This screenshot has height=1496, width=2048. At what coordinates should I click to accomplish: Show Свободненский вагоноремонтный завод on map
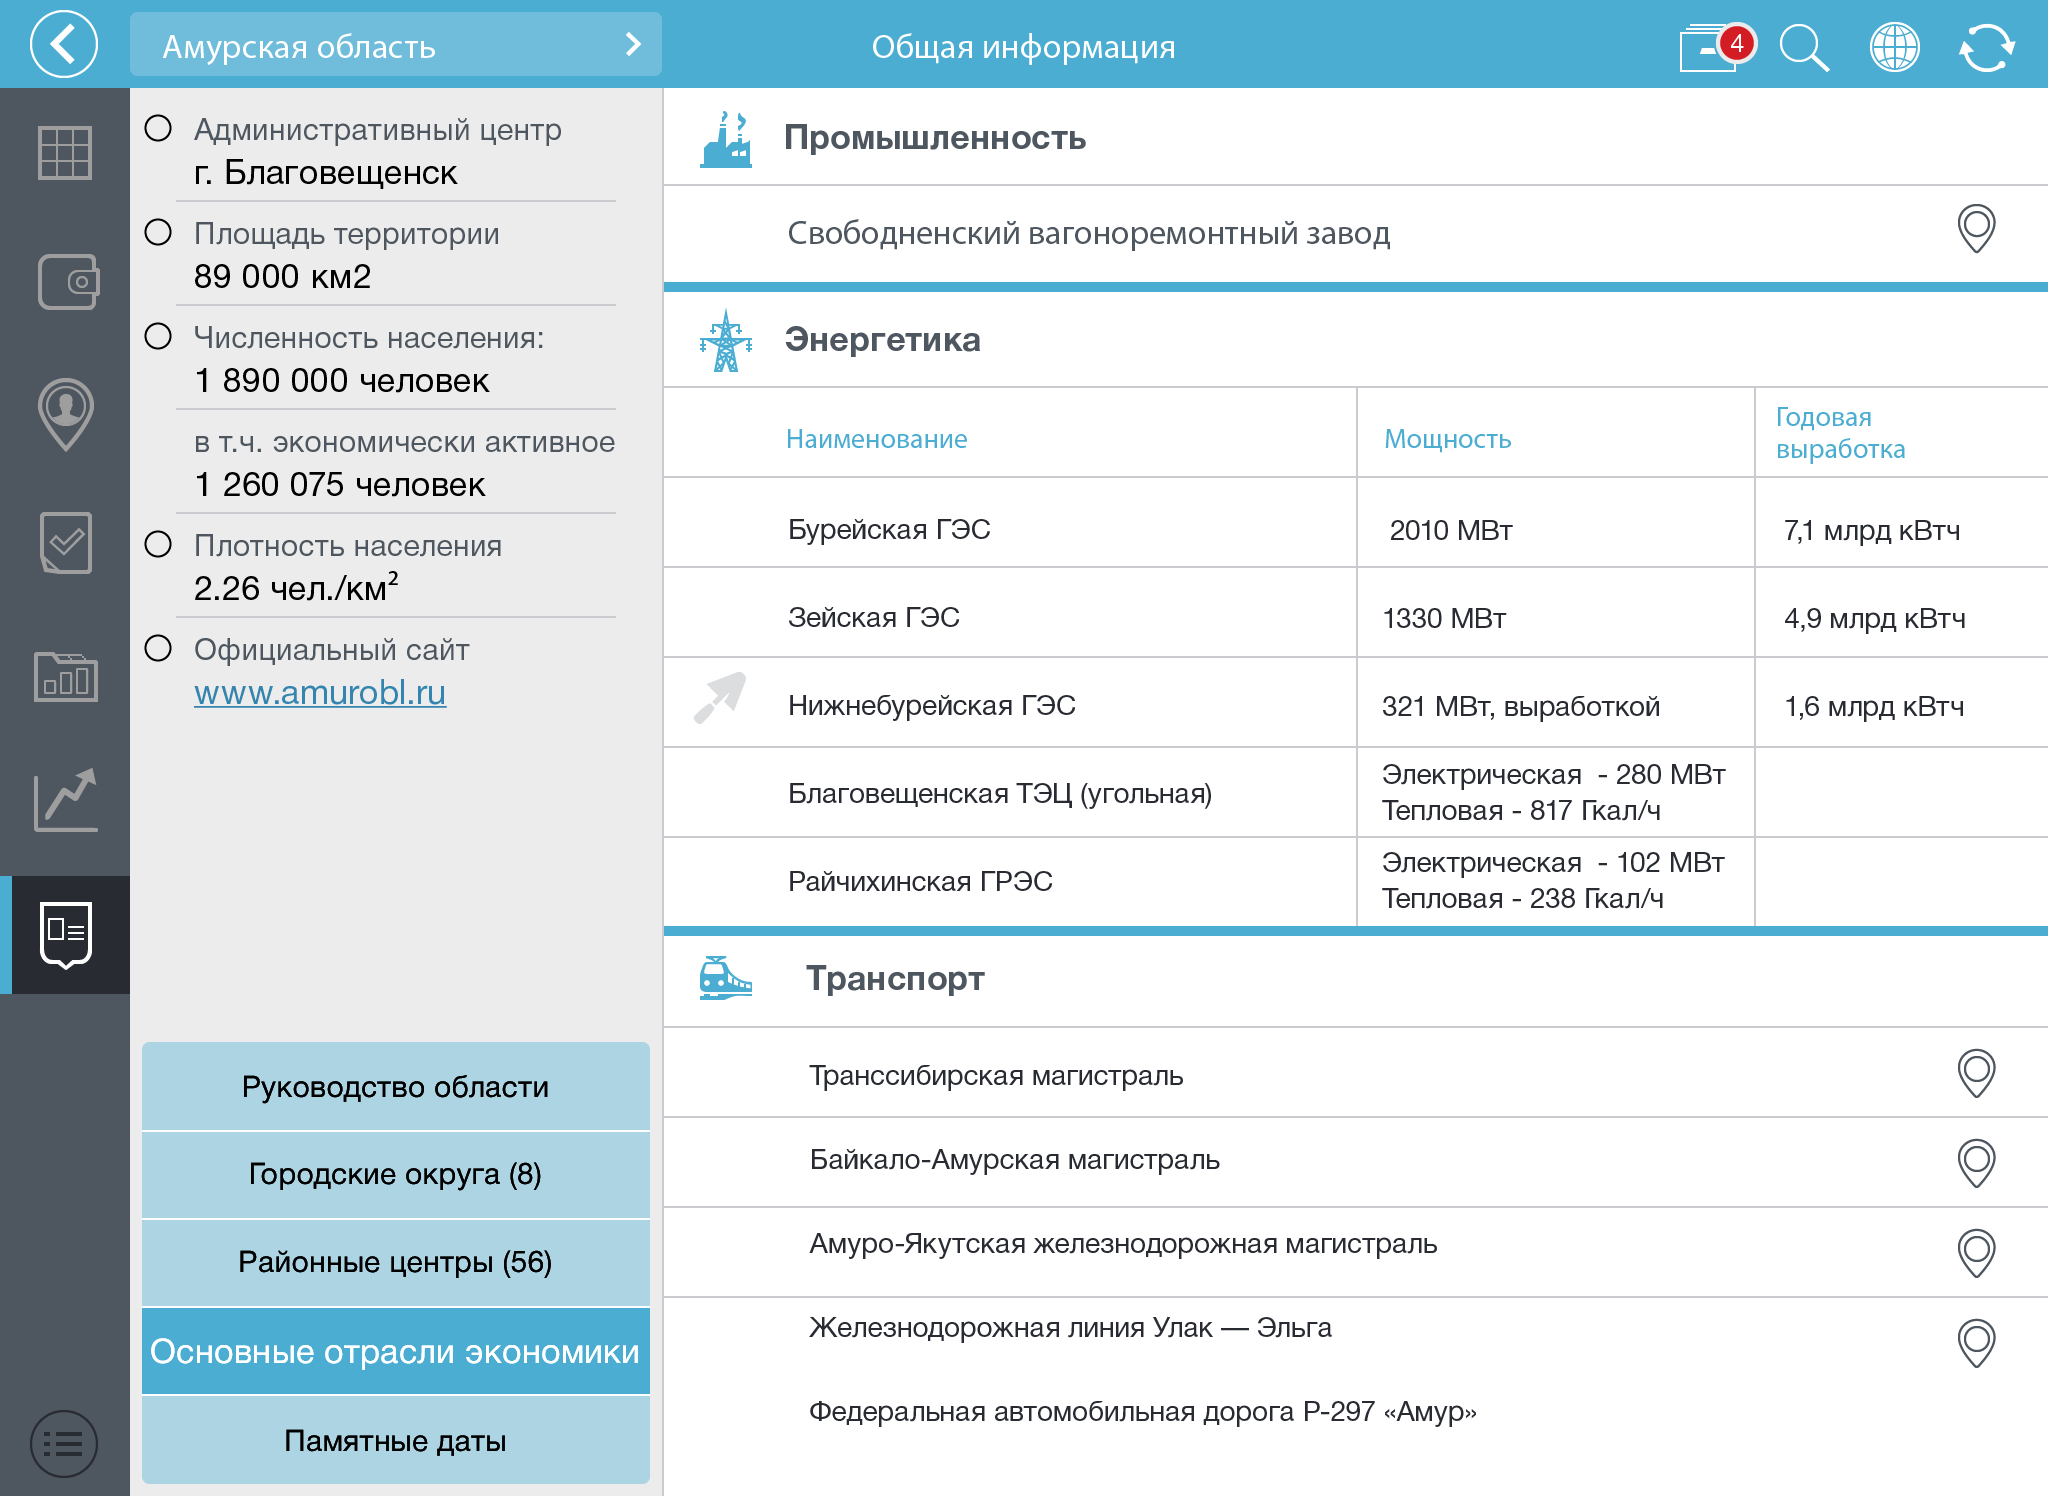click(1976, 229)
